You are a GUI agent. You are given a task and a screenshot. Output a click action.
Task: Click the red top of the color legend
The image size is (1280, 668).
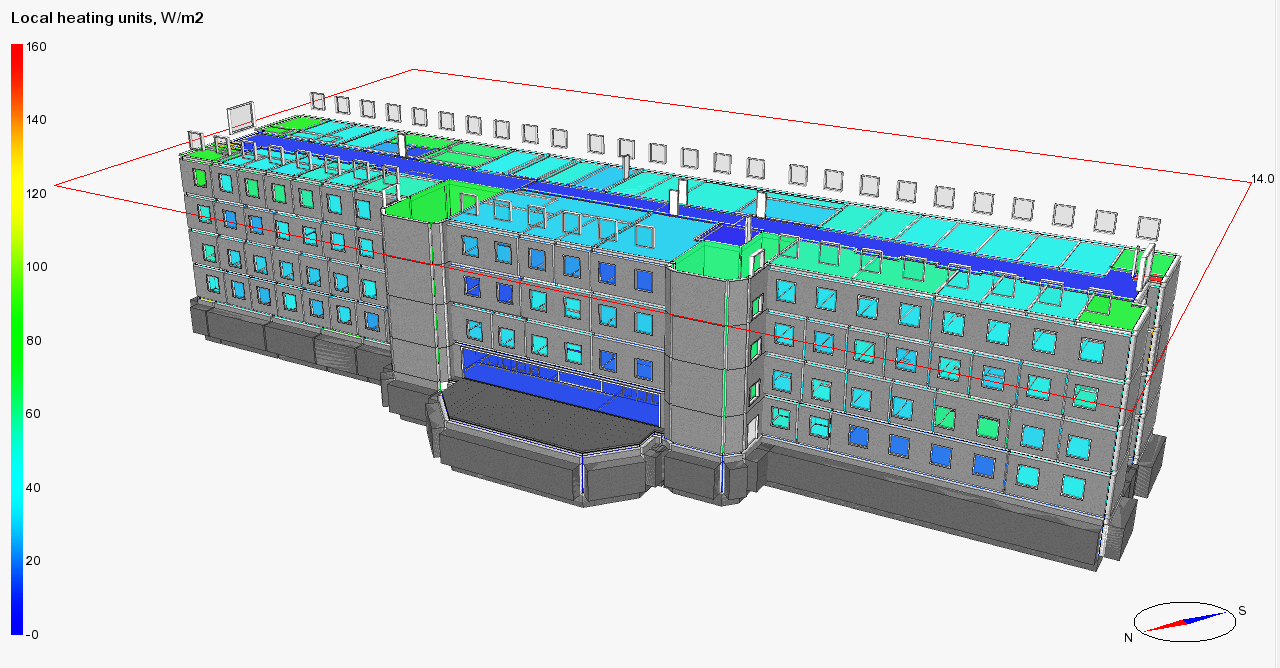pos(16,52)
